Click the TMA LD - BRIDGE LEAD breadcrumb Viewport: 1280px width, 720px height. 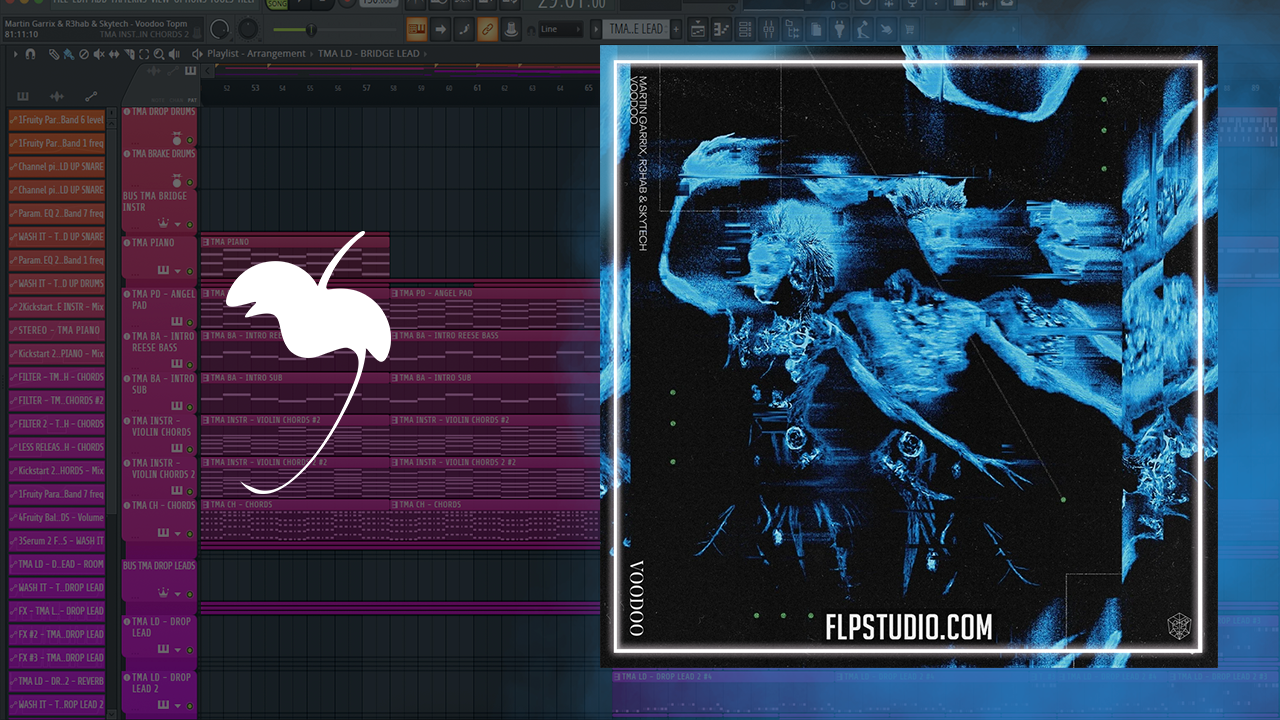[x=370, y=54]
